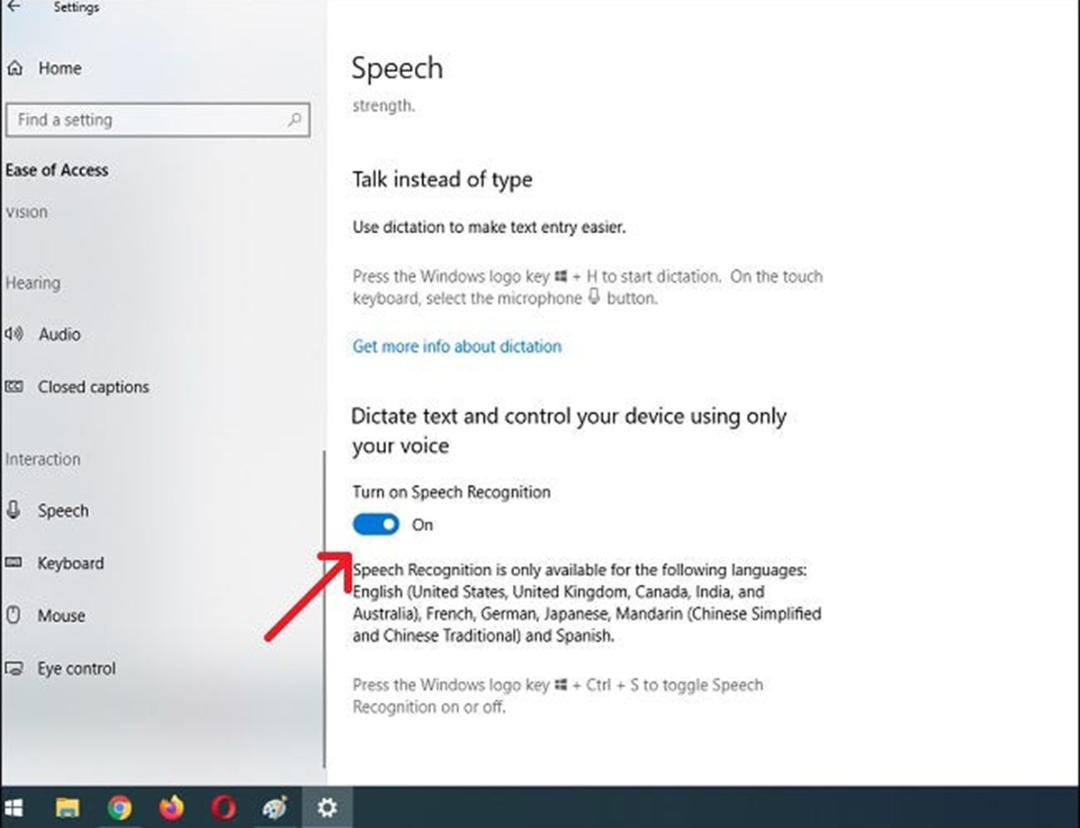Image resolution: width=1080 pixels, height=828 pixels.
Task: Click the Find a setting field
Action: 158,120
